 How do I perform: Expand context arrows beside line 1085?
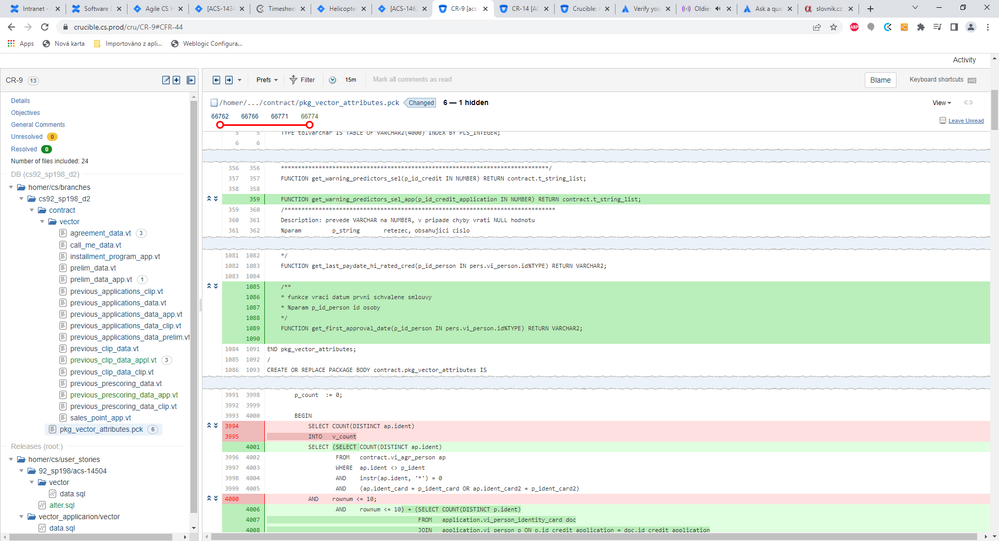[212, 286]
